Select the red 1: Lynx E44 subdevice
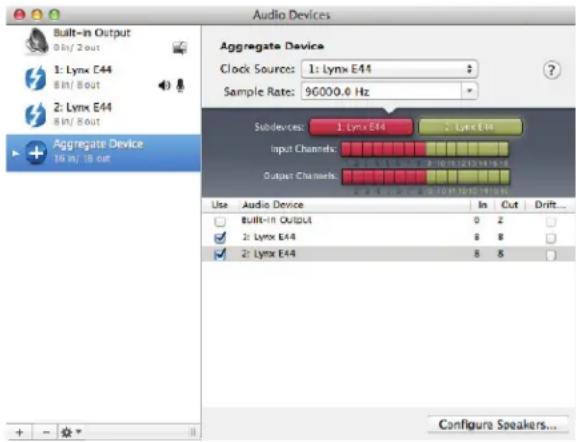This screenshot has width=576, height=442. click(x=361, y=127)
